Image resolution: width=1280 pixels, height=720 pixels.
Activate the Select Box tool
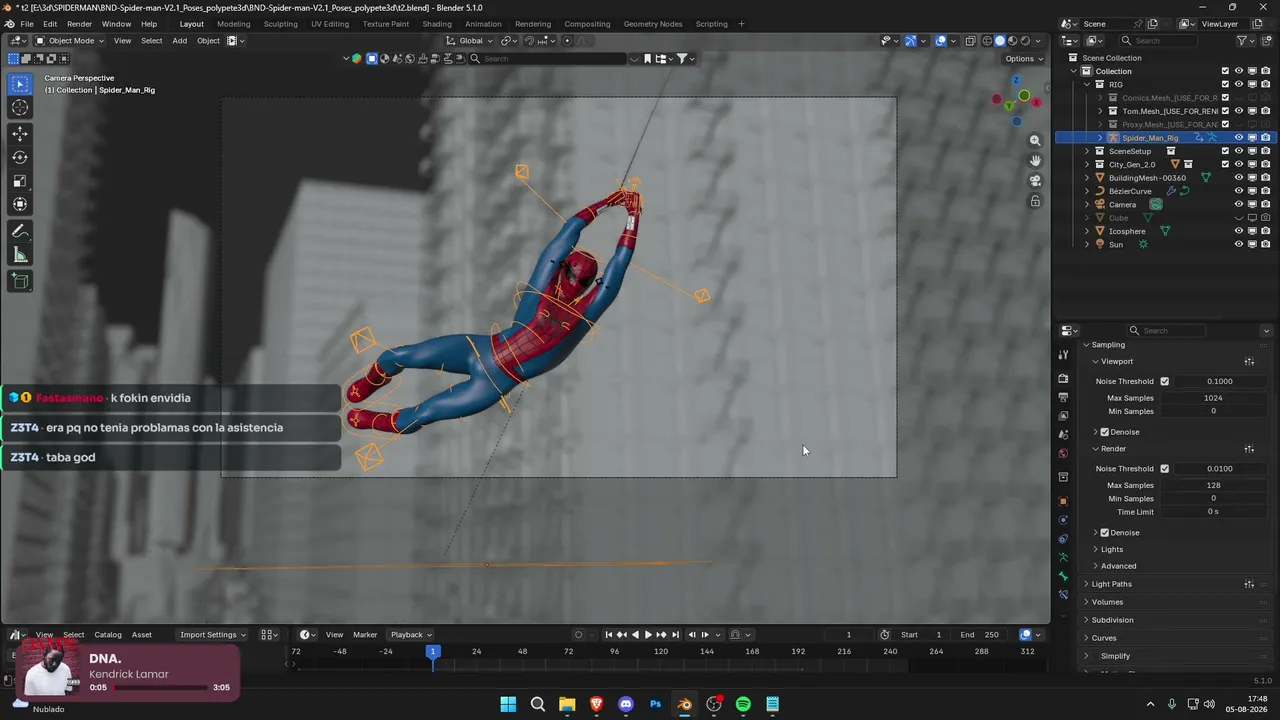tap(20, 84)
